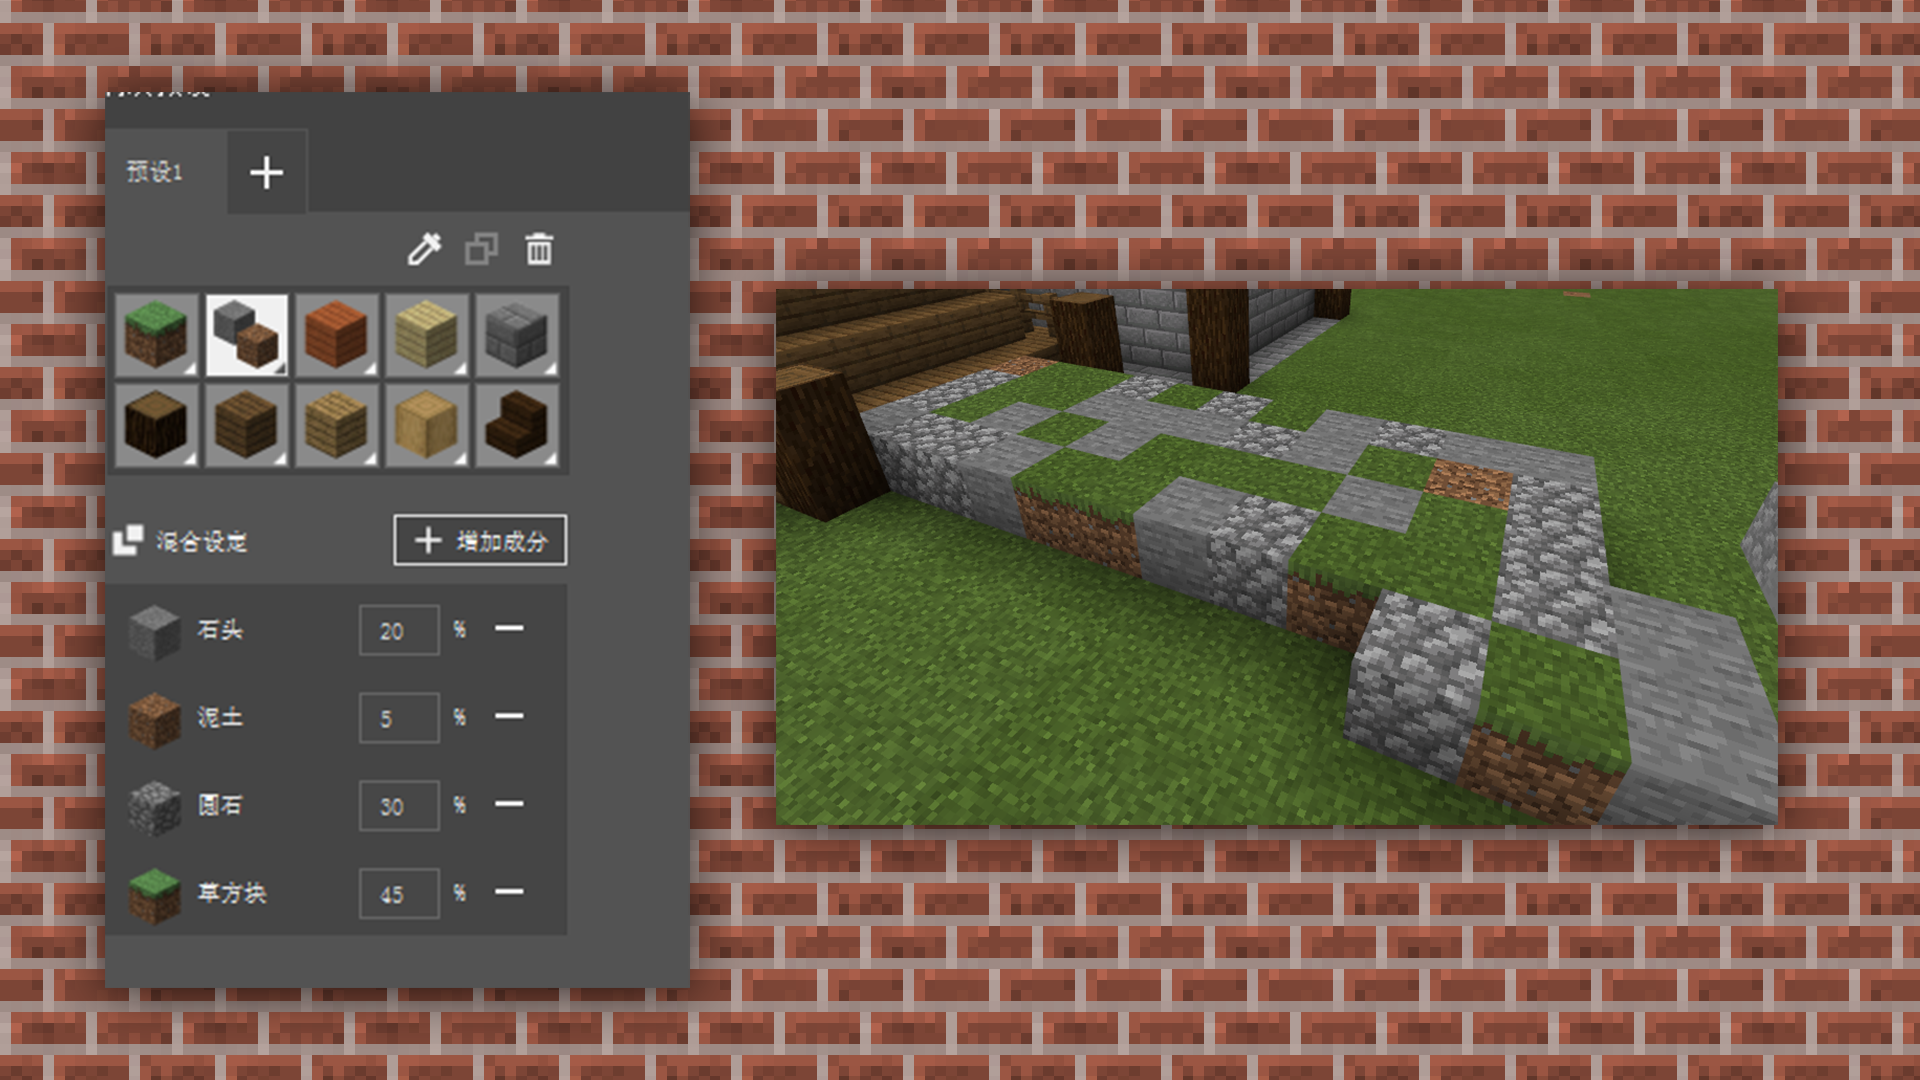Edit the 石头 percentage field showing 20
This screenshot has width=1920, height=1080.
click(399, 631)
